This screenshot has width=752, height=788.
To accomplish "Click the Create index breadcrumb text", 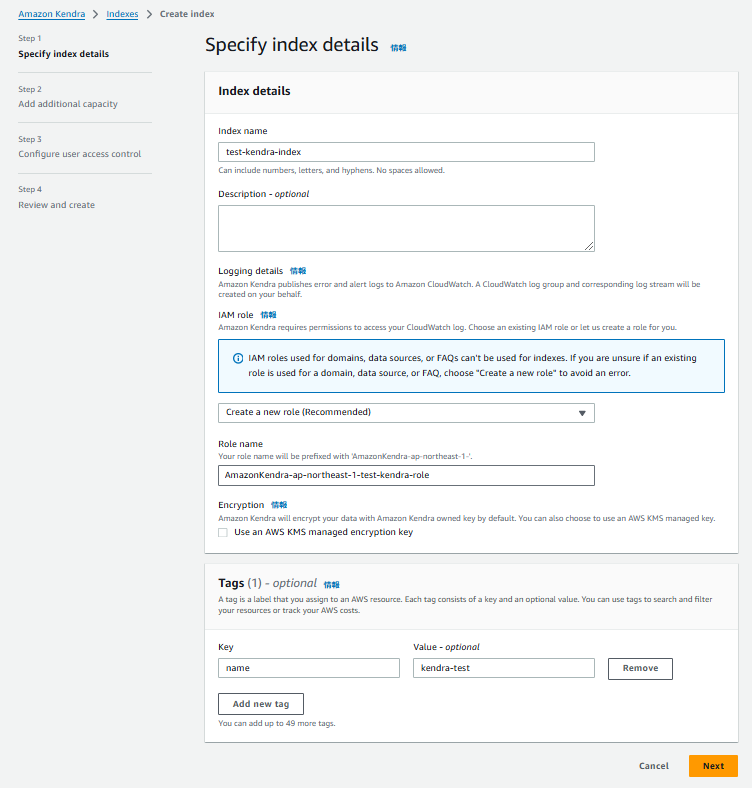I will [x=187, y=14].
